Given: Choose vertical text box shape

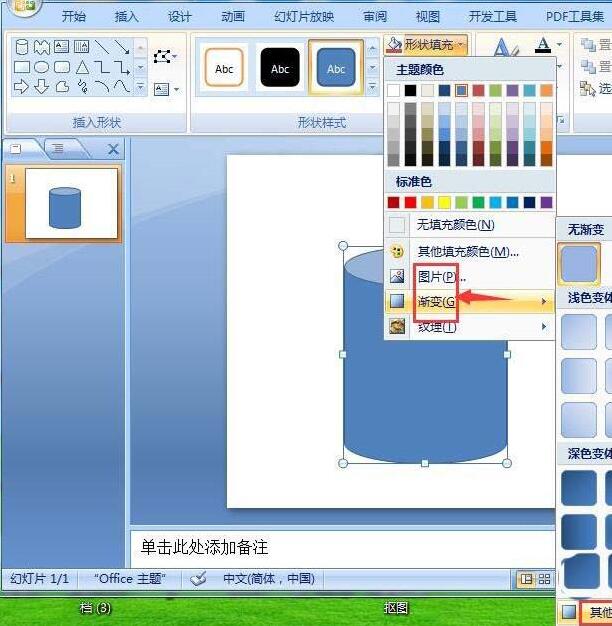Looking at the screenshot, I should 81,46.
